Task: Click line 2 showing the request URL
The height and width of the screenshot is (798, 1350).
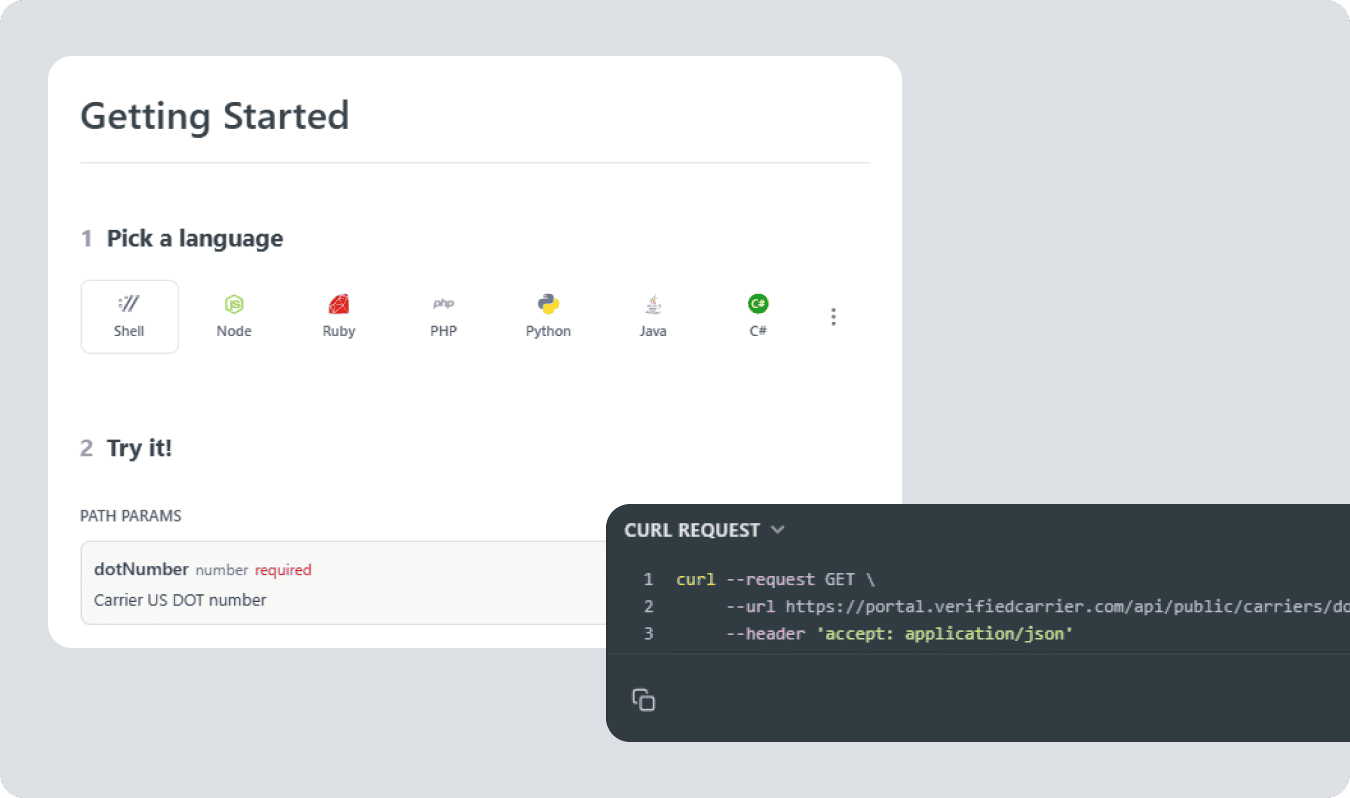Action: point(900,606)
